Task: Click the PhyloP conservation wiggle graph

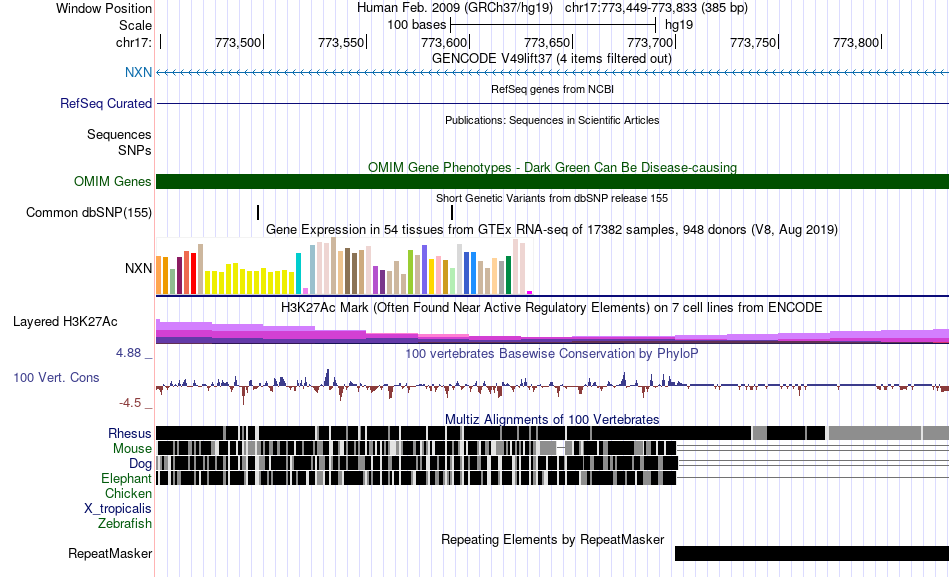Action: tap(553, 386)
